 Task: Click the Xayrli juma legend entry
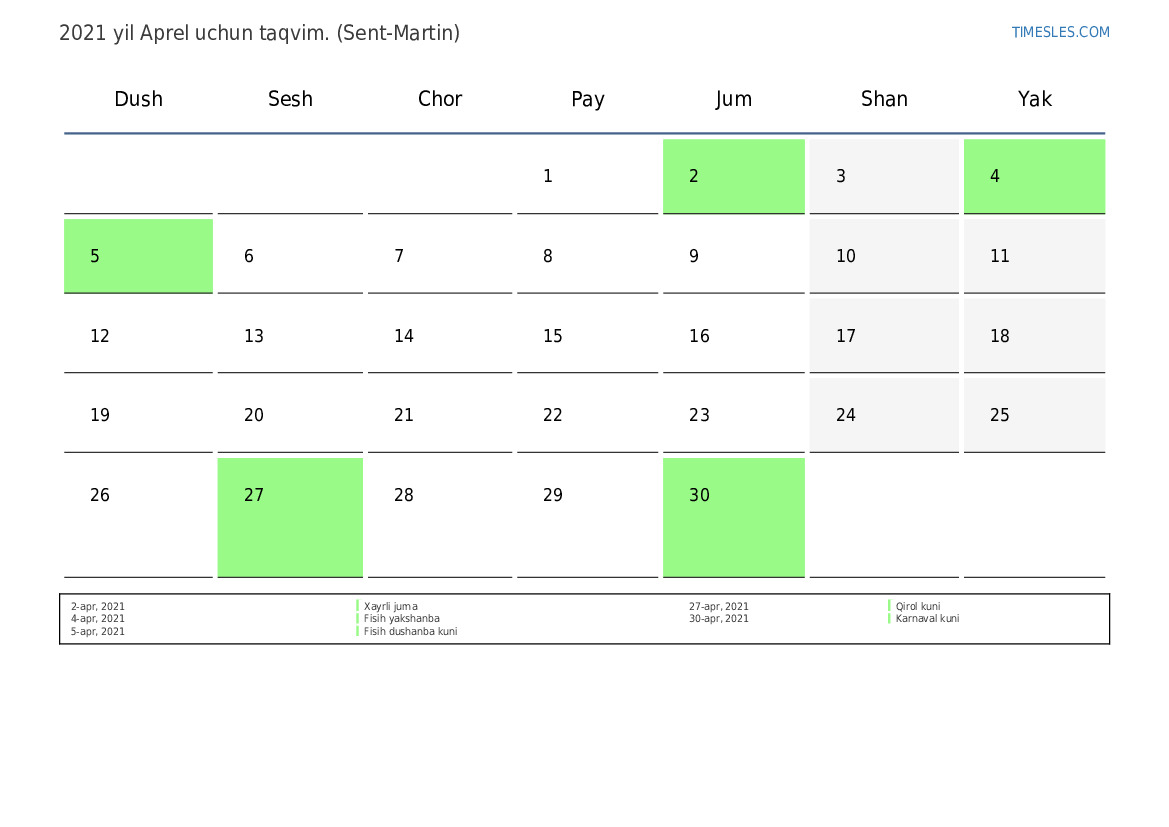391,606
